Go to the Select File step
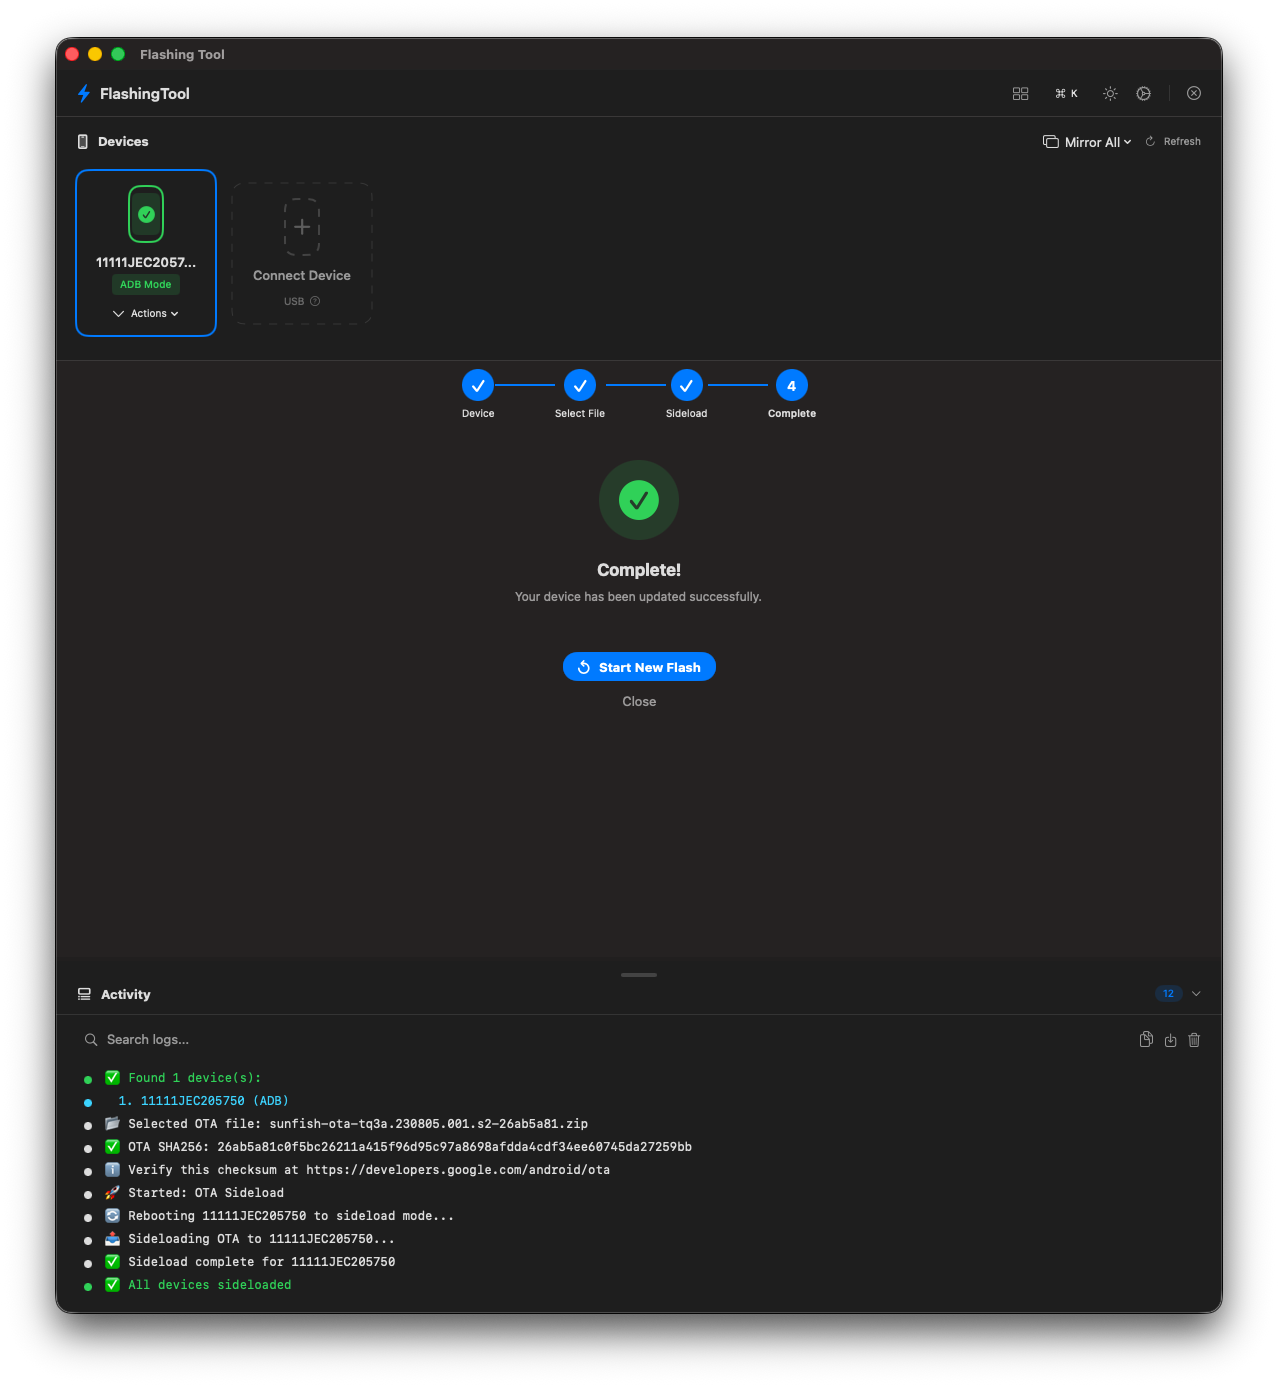The image size is (1278, 1387). click(x=580, y=394)
